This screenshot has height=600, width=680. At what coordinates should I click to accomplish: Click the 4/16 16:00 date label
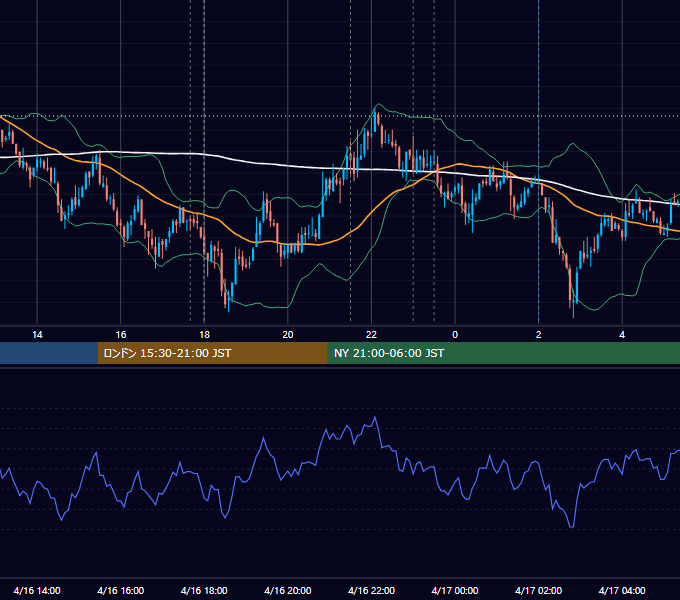coord(121,590)
